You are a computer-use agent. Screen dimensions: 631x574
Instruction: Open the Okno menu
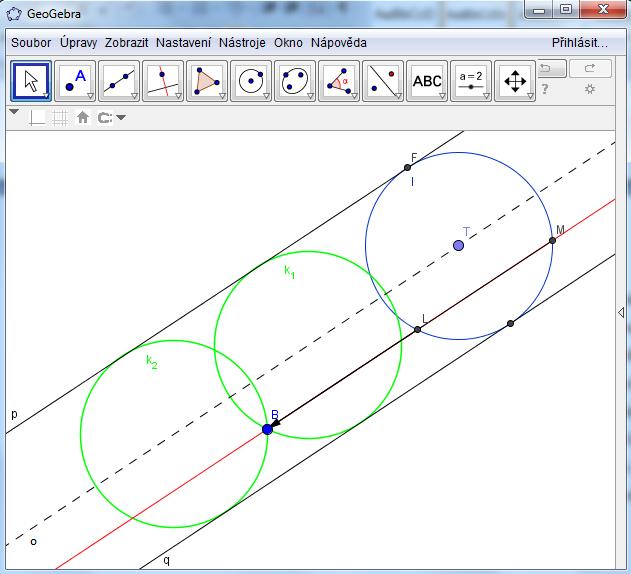click(x=288, y=43)
